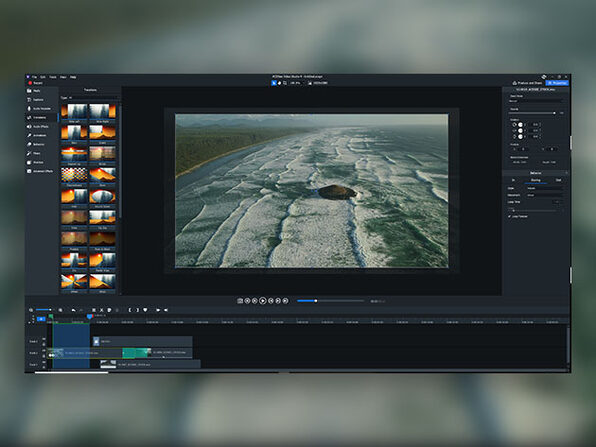Click the blue playback progress slider
The height and width of the screenshot is (447, 596).
[330, 301]
